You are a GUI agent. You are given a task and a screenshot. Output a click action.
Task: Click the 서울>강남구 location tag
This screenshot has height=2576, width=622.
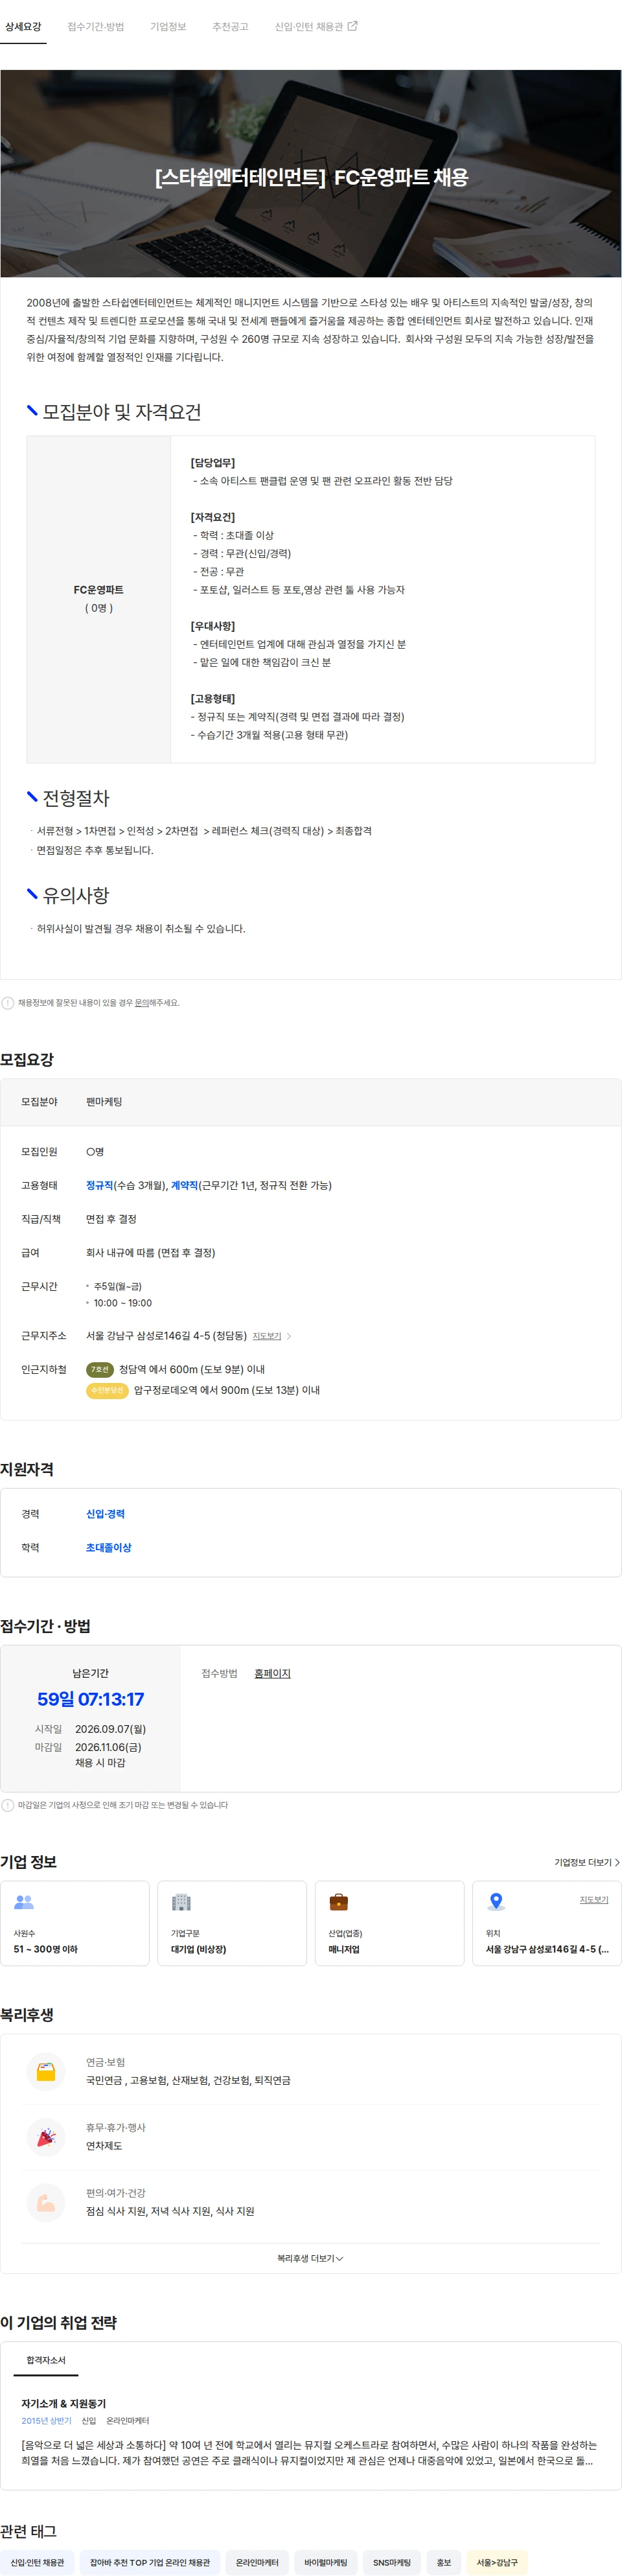pyautogui.click(x=497, y=2563)
